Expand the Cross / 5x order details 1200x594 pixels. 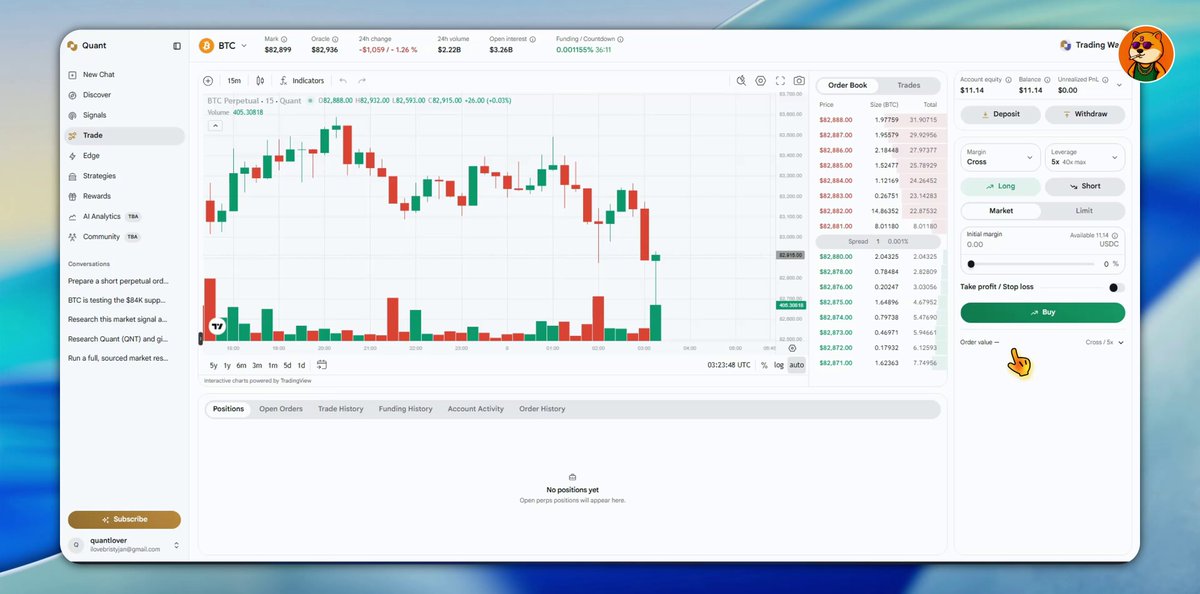(1105, 342)
